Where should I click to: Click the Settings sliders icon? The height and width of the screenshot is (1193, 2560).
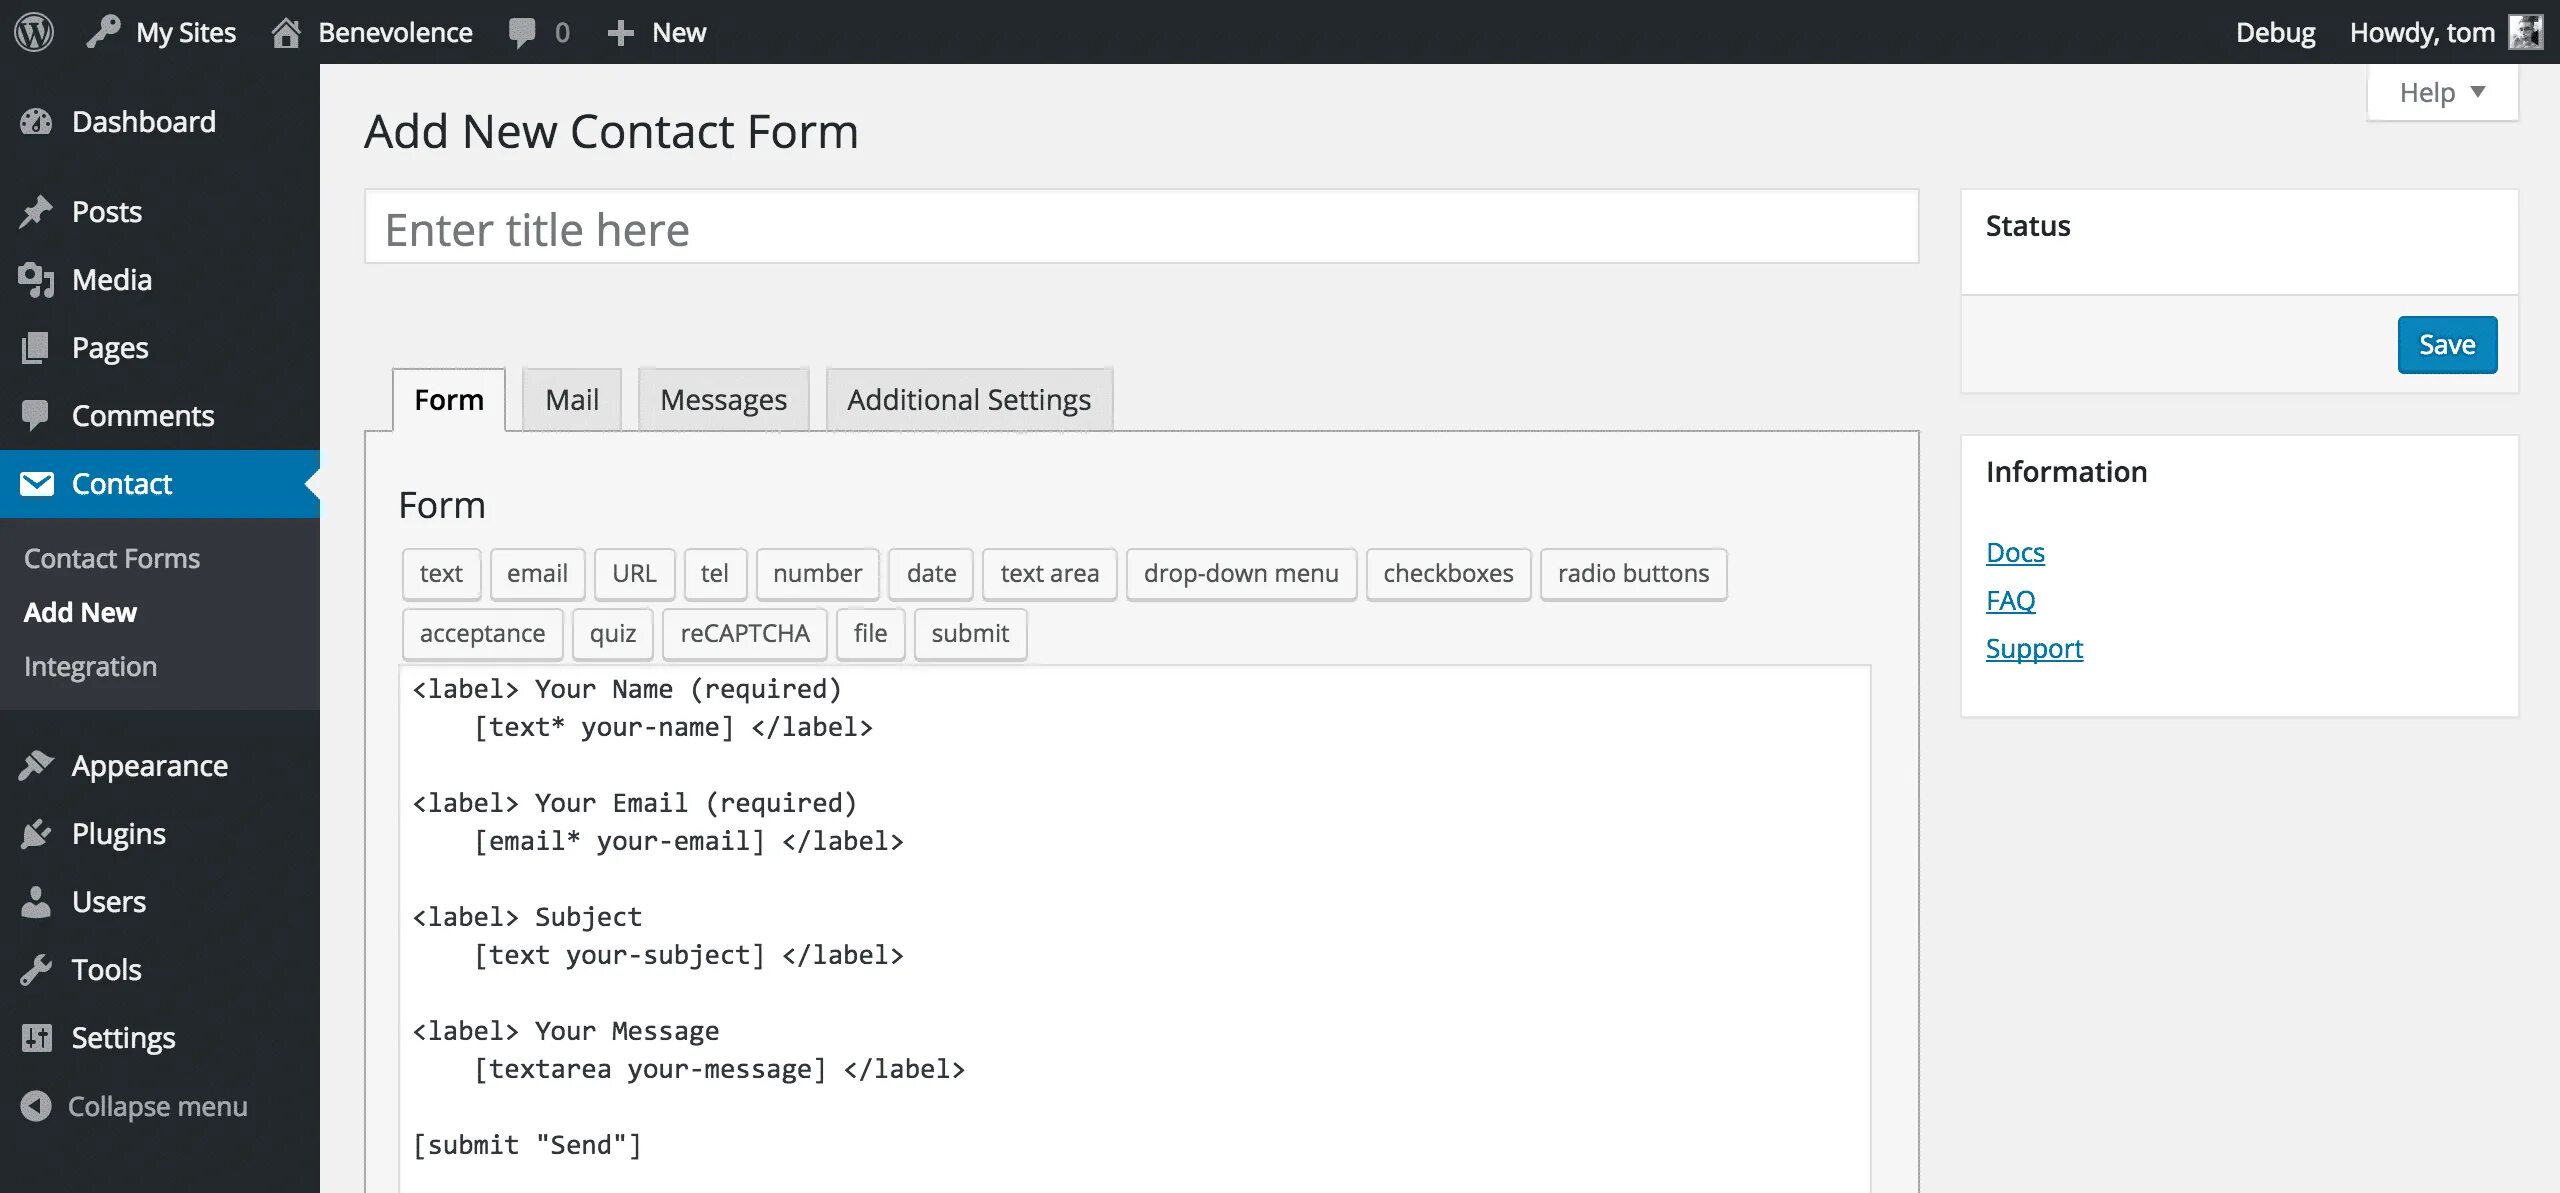[x=36, y=1038]
